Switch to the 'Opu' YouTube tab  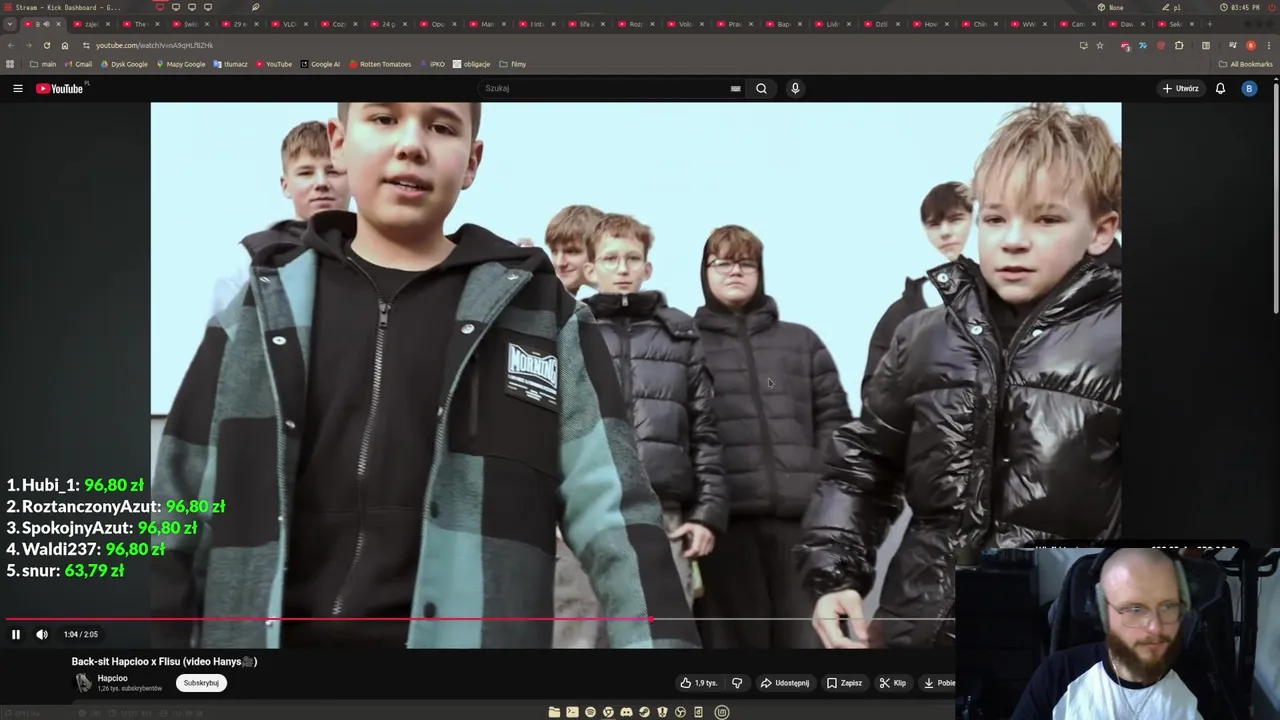pos(437,24)
